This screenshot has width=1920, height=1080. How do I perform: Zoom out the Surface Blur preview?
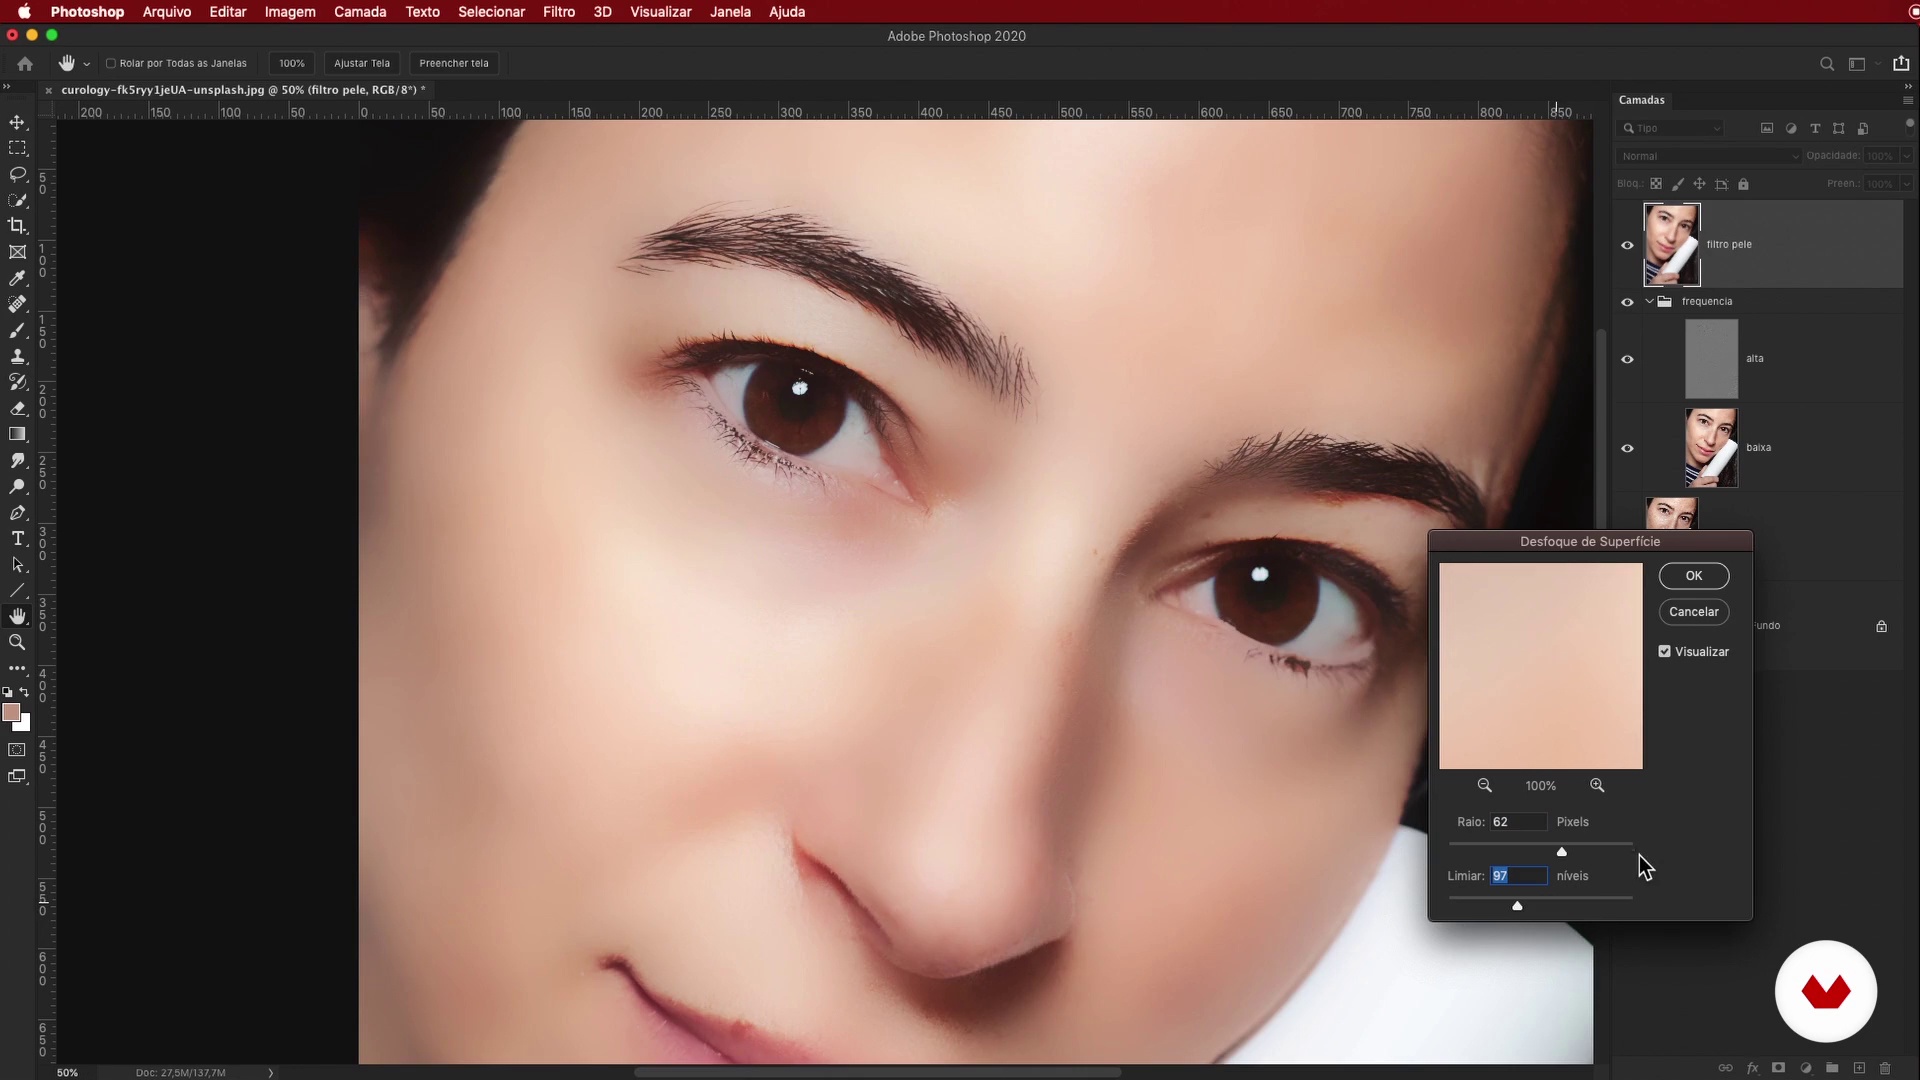[x=1485, y=786]
